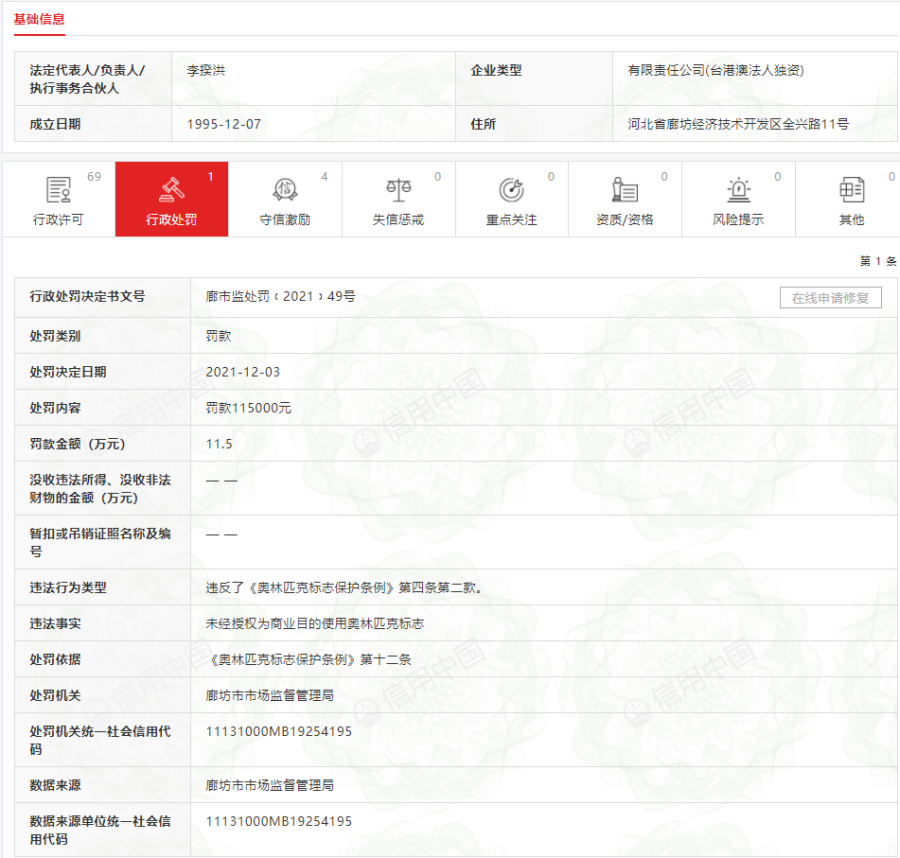Select the penalty content 罚款115000元
The height and width of the screenshot is (858, 900).
[x=249, y=408]
